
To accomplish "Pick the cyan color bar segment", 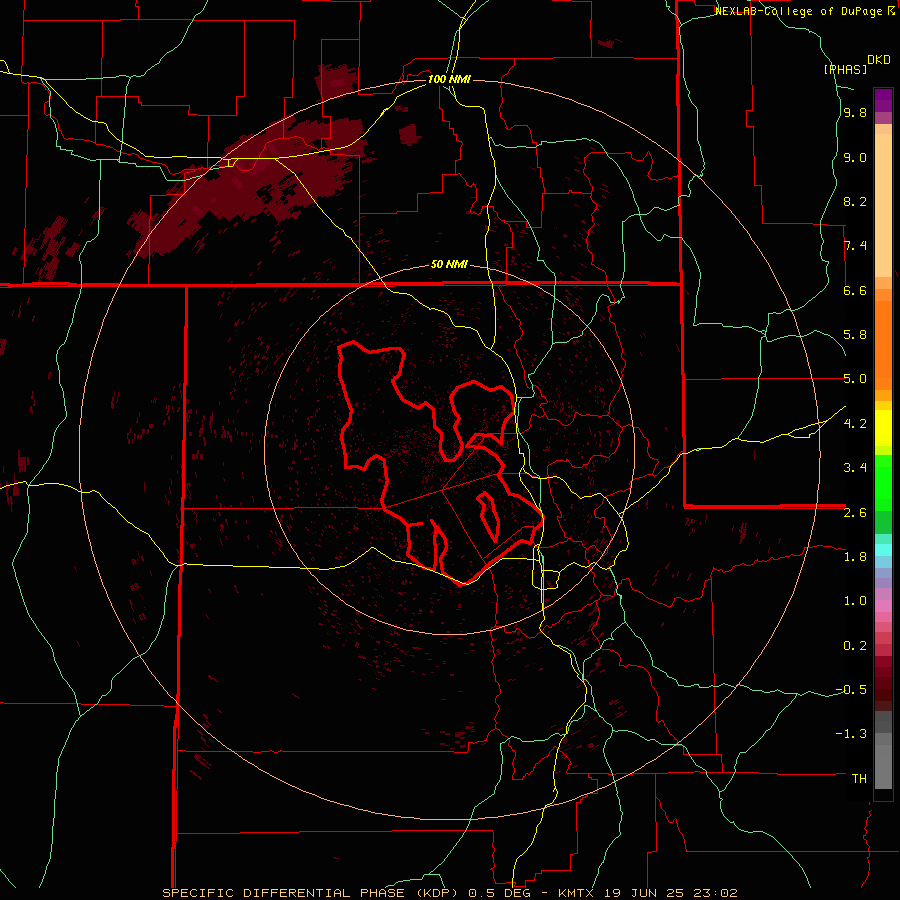I will pyautogui.click(x=883, y=549).
